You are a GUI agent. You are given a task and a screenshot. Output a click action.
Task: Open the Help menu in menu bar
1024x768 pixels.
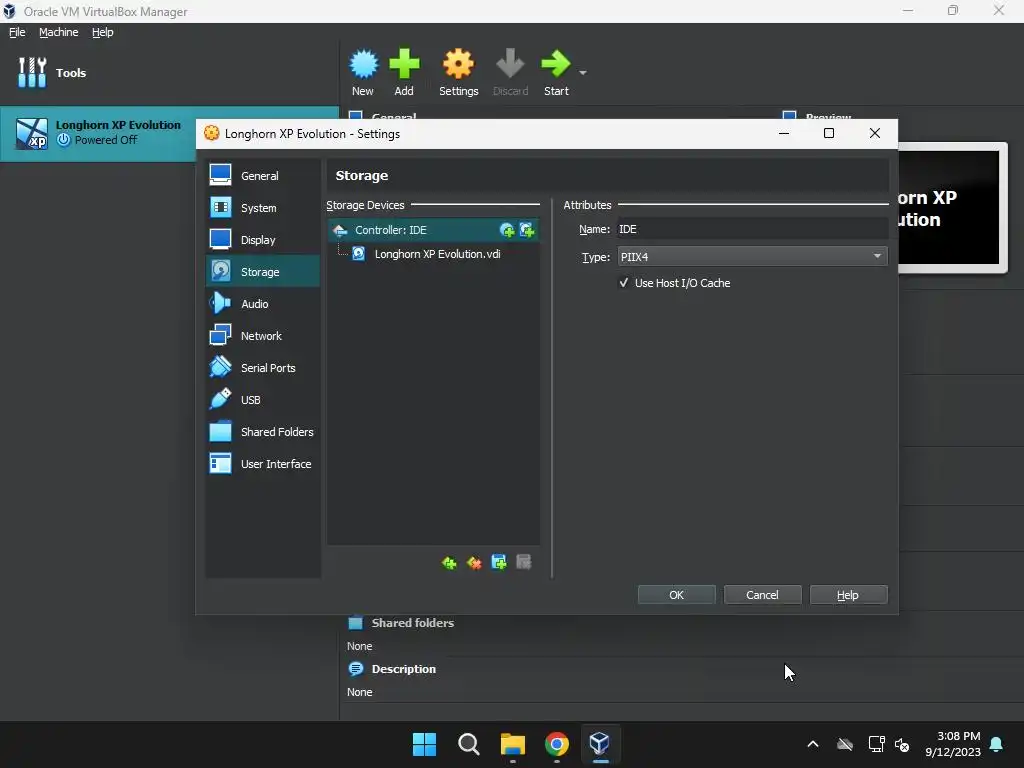point(103,32)
